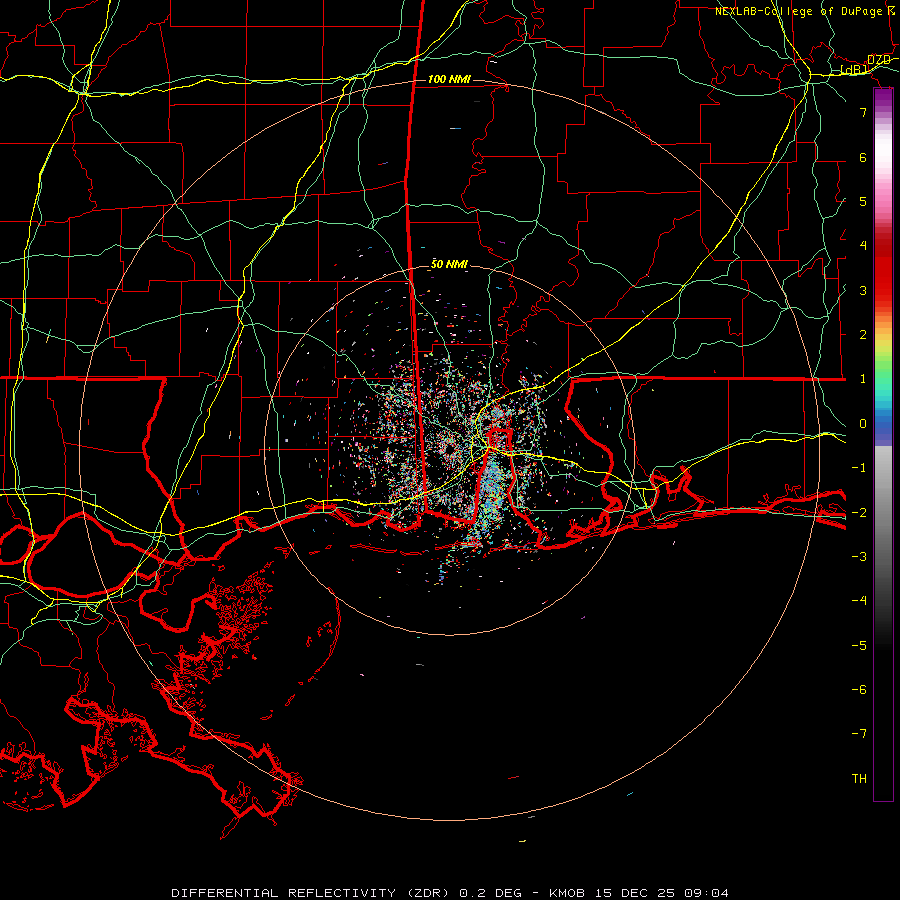The height and width of the screenshot is (900, 900).
Task: Click the 1 dB tick on color scale
Action: coord(863,379)
